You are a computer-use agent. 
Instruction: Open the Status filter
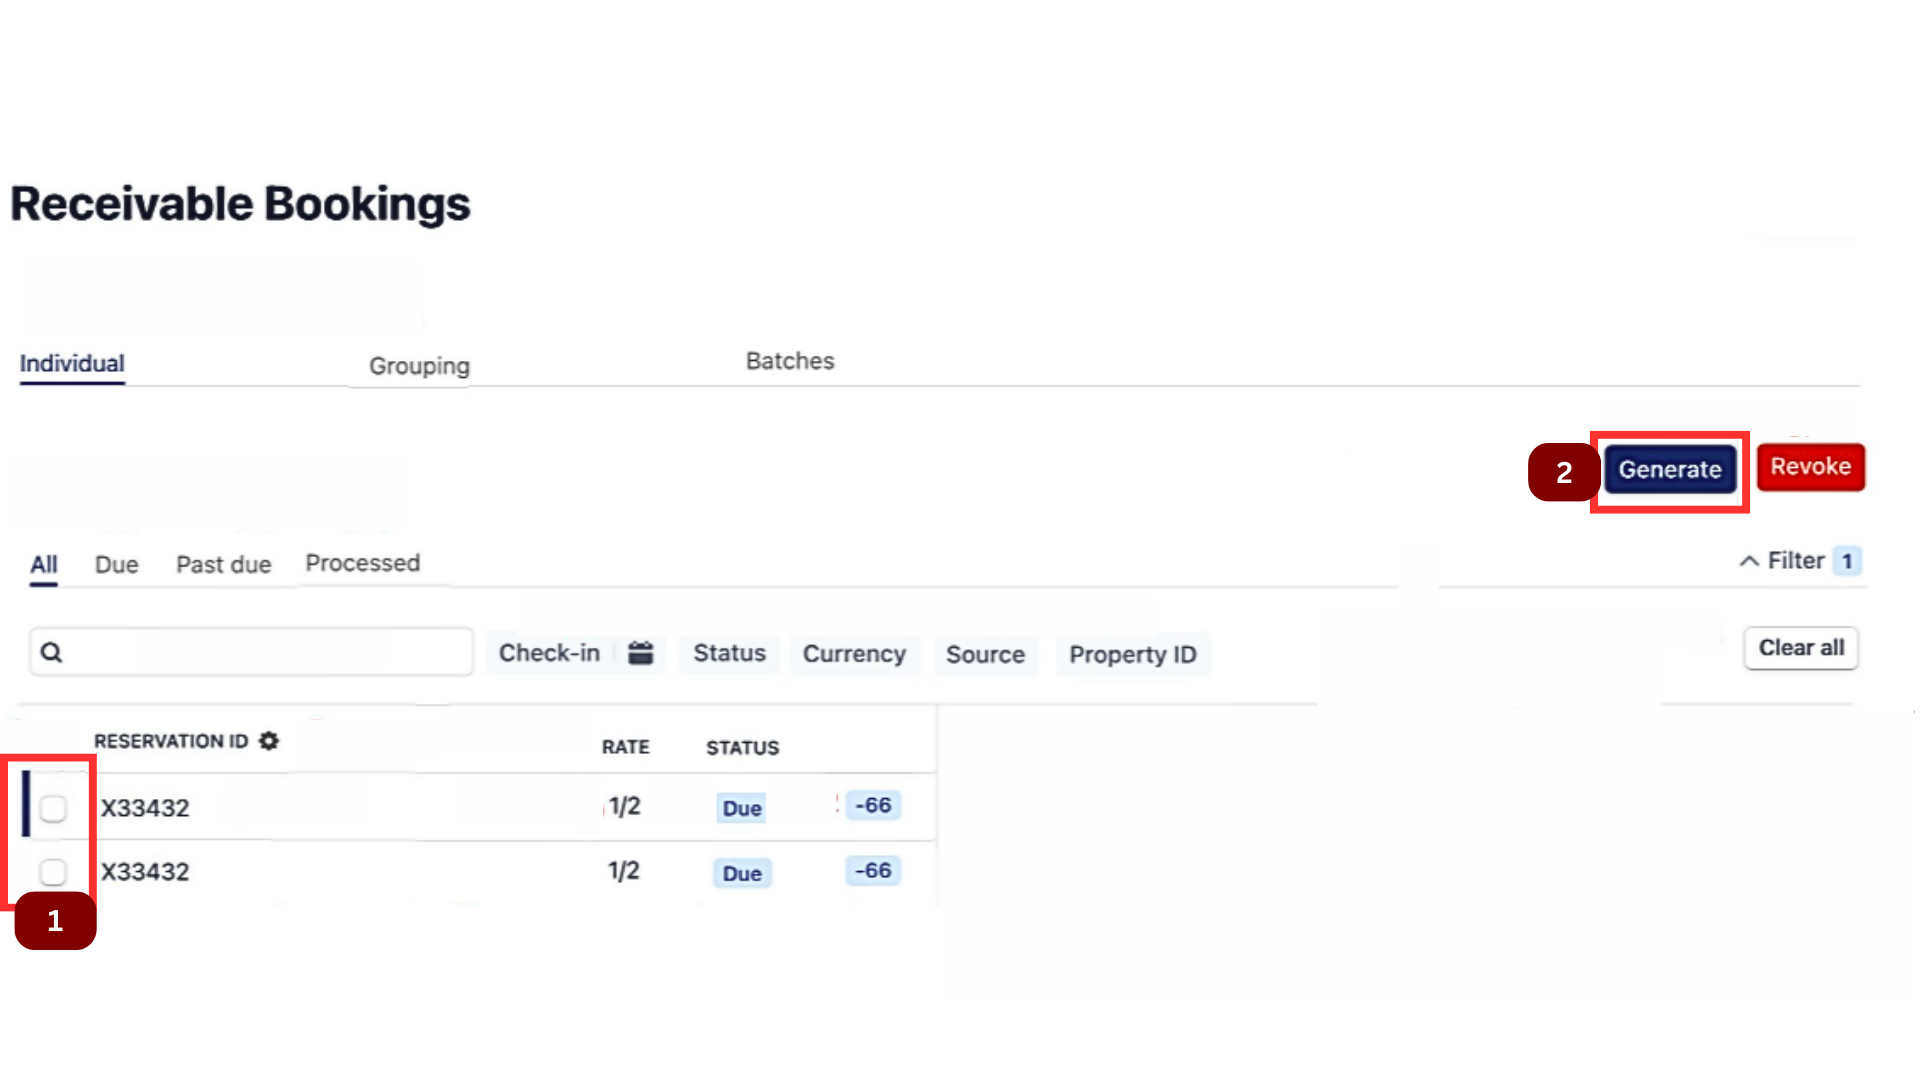point(729,654)
